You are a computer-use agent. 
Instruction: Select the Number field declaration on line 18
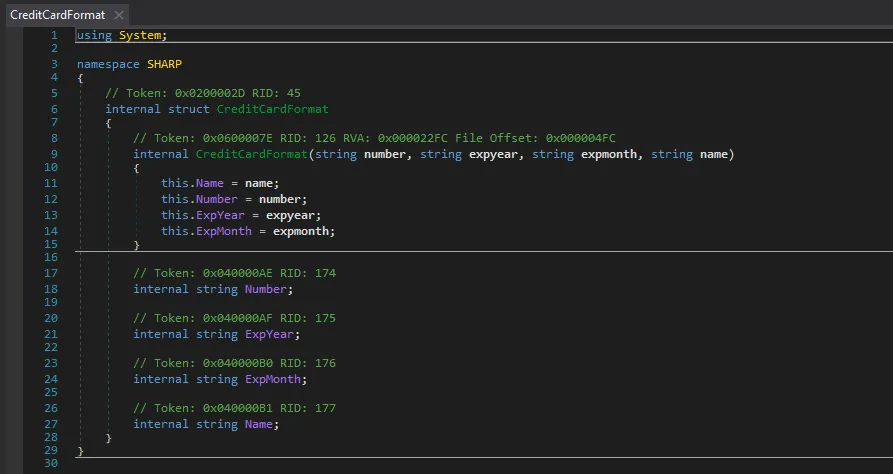point(270,289)
